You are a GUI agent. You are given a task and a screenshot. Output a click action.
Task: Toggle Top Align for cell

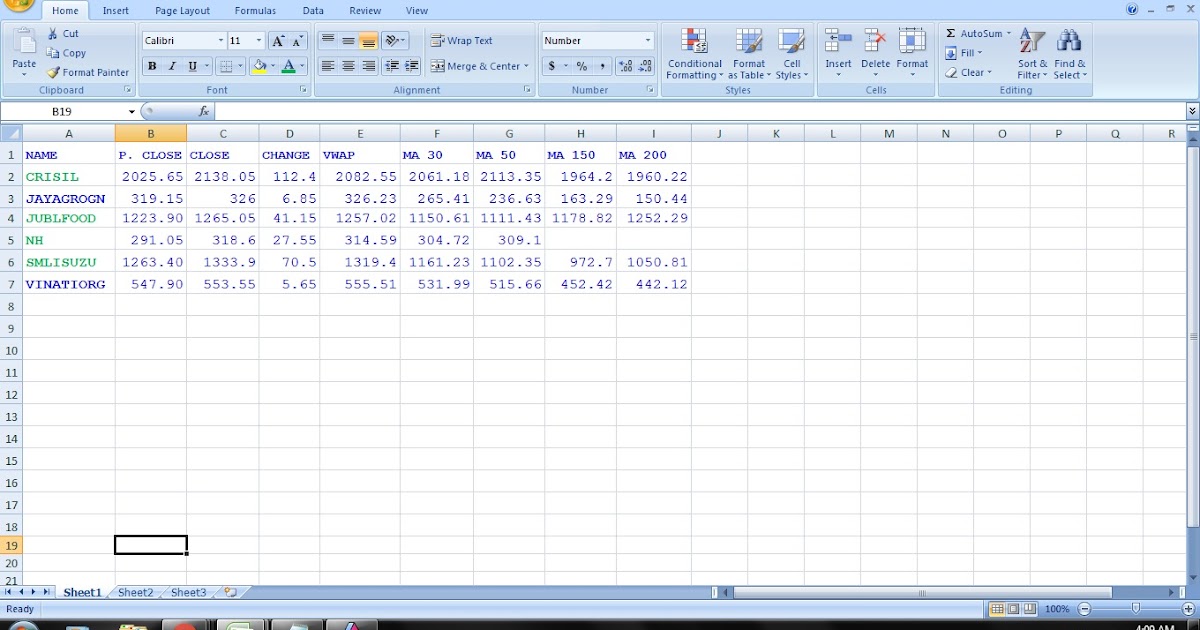coord(328,41)
